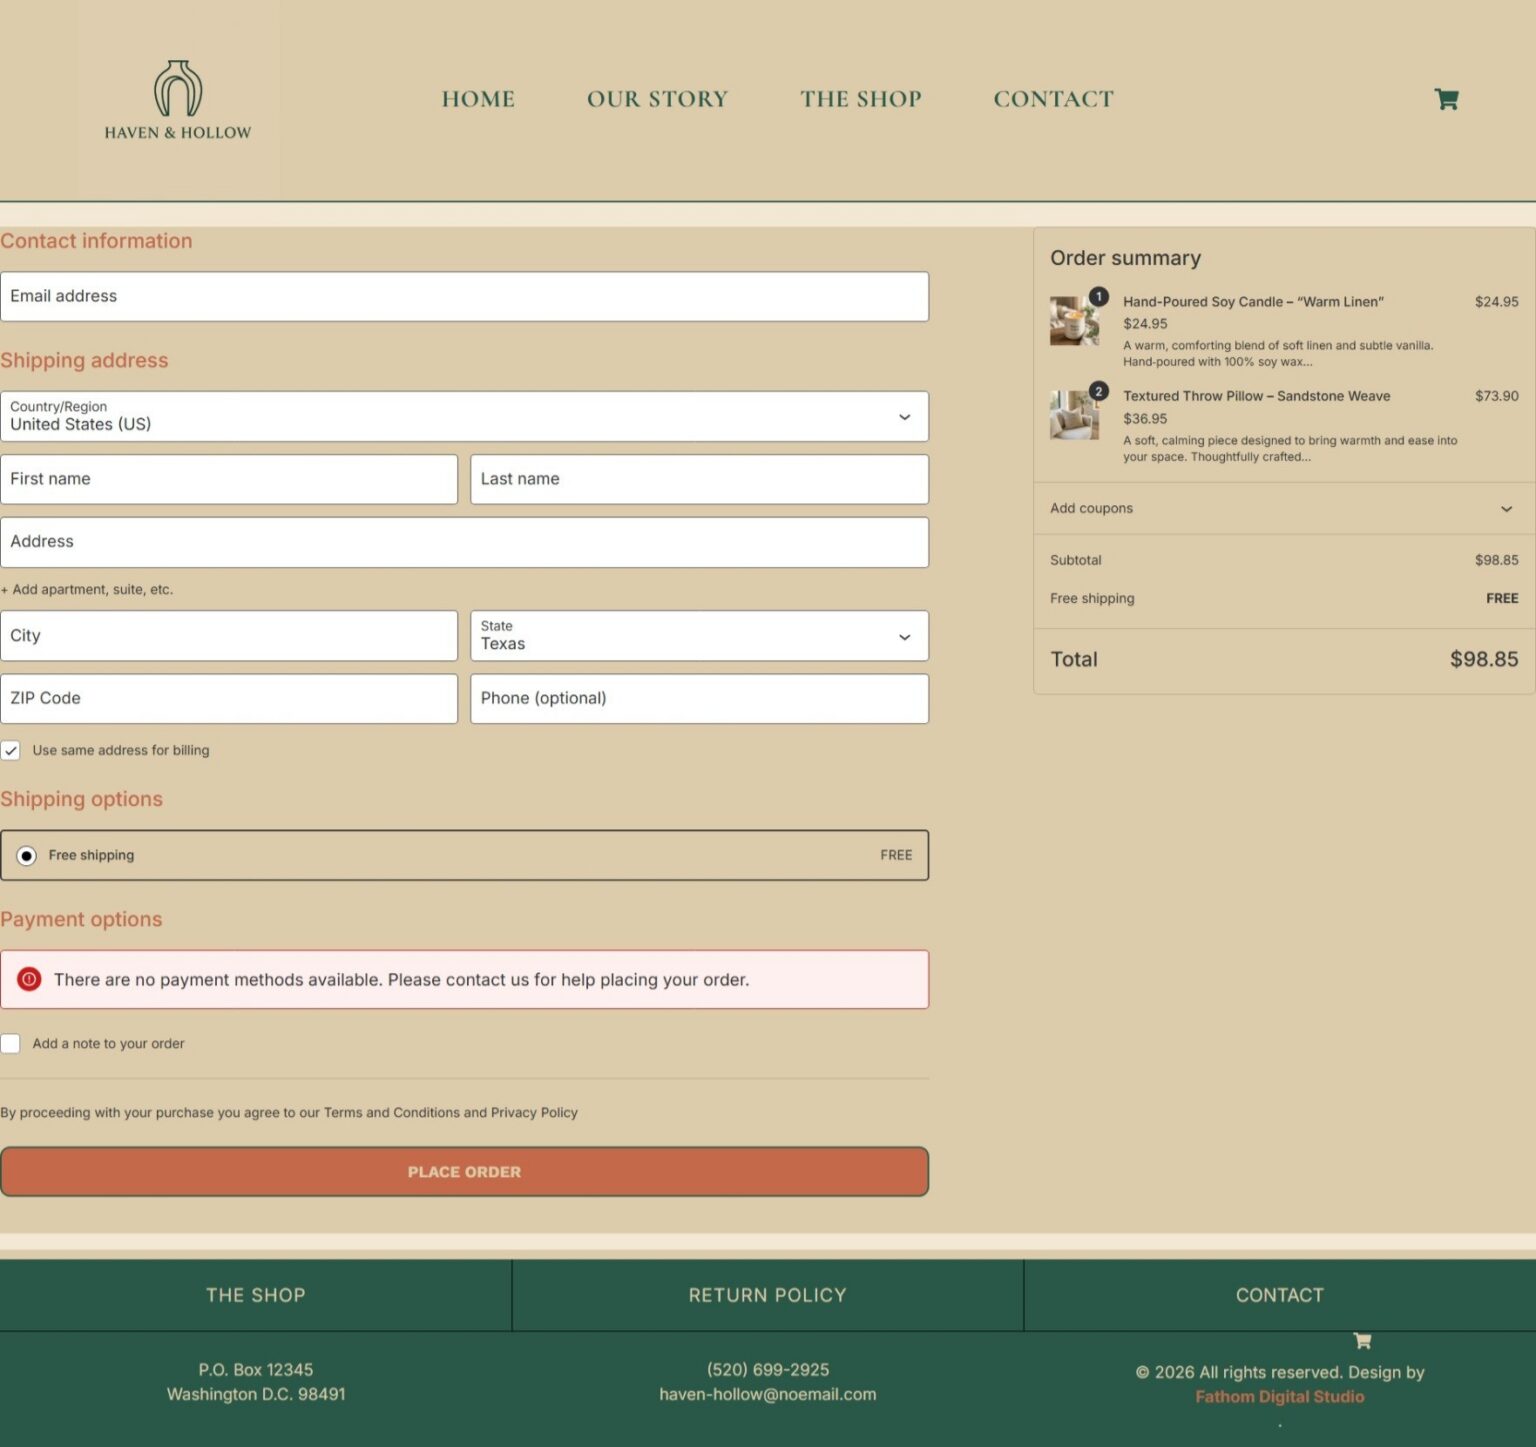The width and height of the screenshot is (1536, 1447).
Task: Click Add apartment, suite, etc. link
Action: pos(87,589)
